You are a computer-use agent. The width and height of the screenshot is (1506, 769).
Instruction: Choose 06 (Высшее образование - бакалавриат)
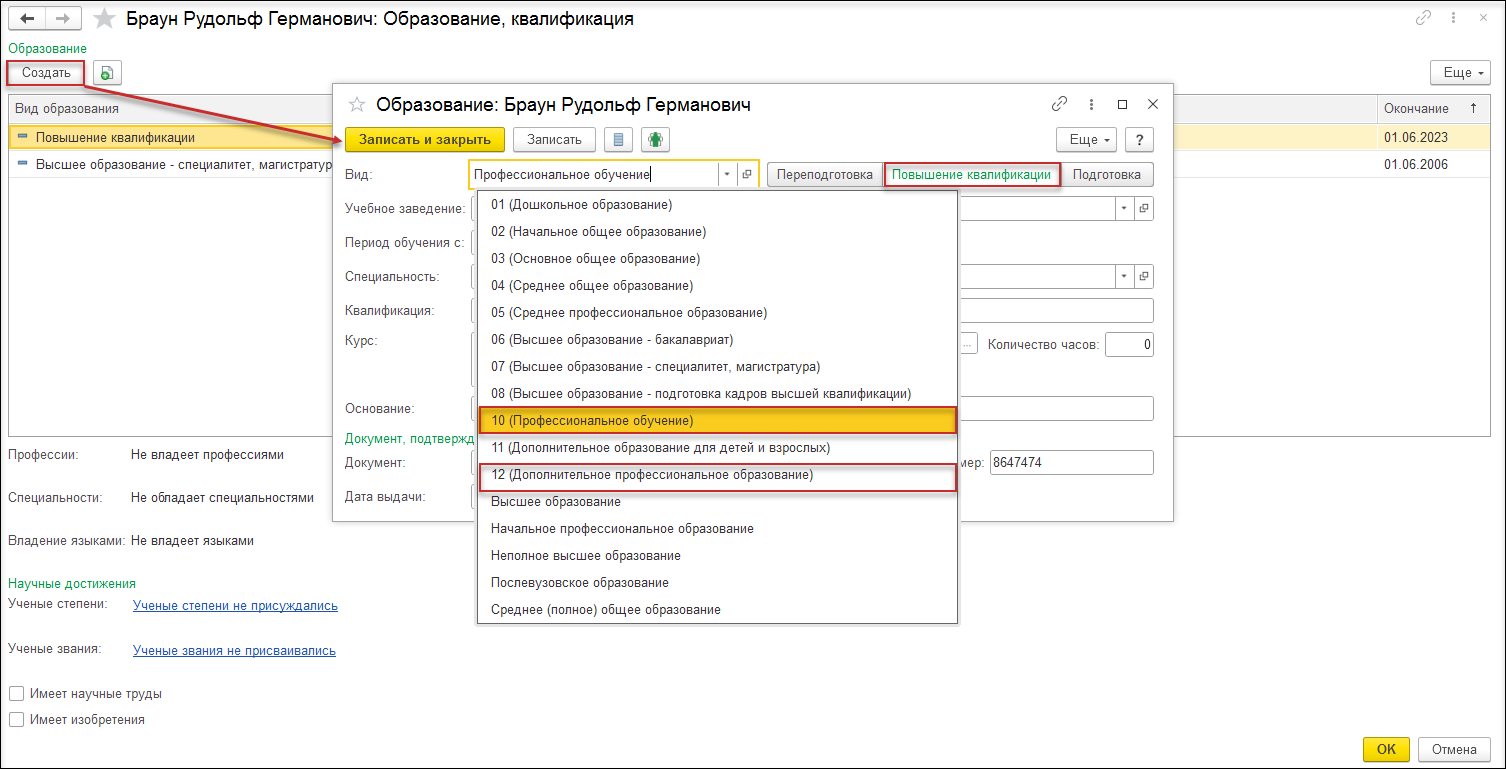(717, 339)
